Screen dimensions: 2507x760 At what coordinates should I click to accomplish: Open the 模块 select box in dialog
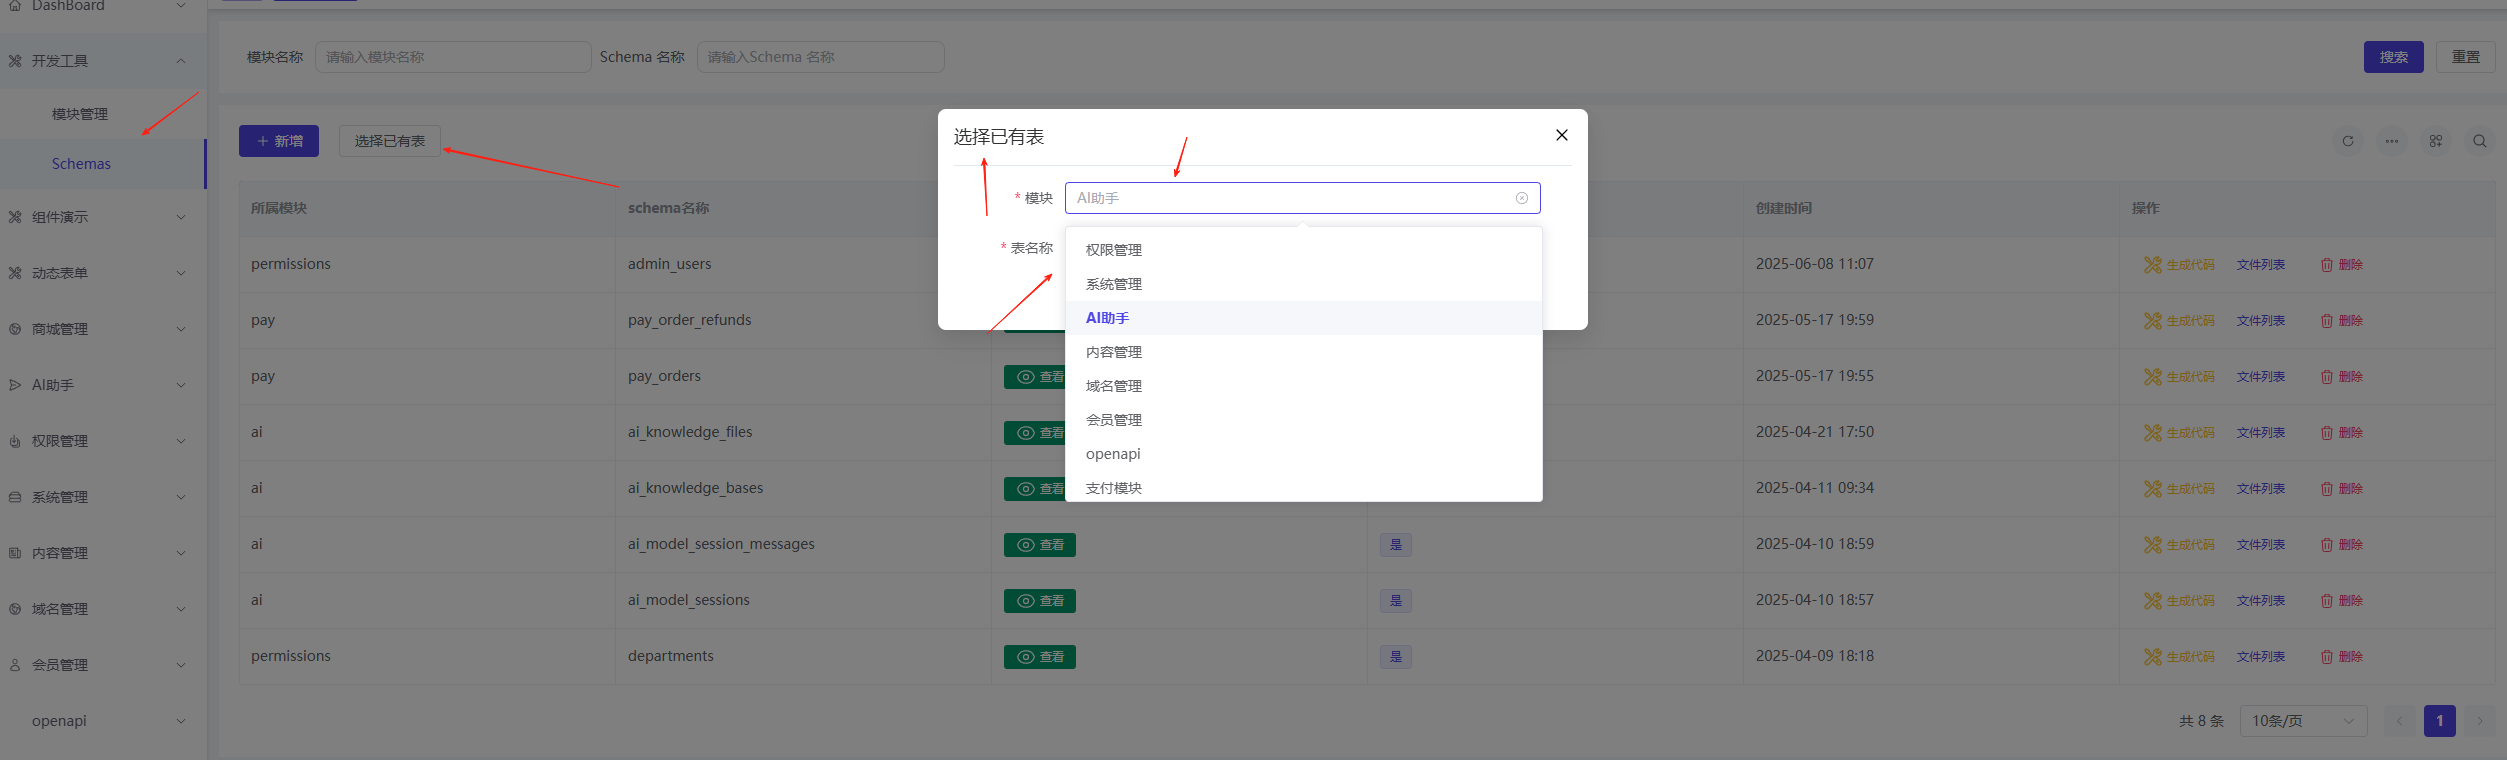1302,198
